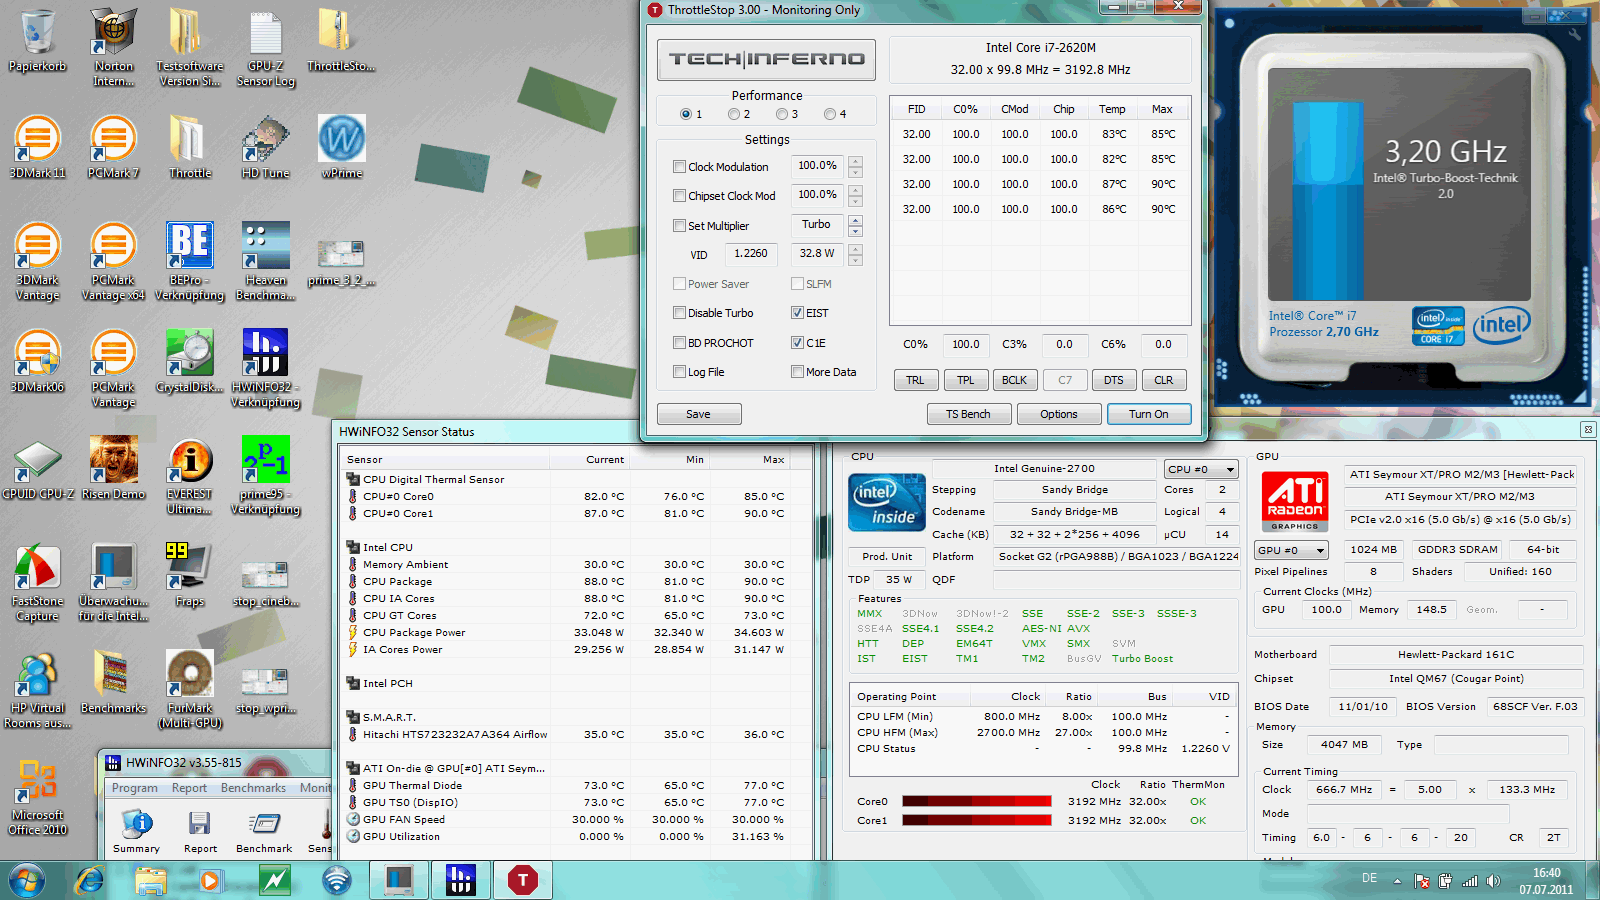Select Performance profile 1 radio button
The image size is (1600, 900).
(x=686, y=114)
